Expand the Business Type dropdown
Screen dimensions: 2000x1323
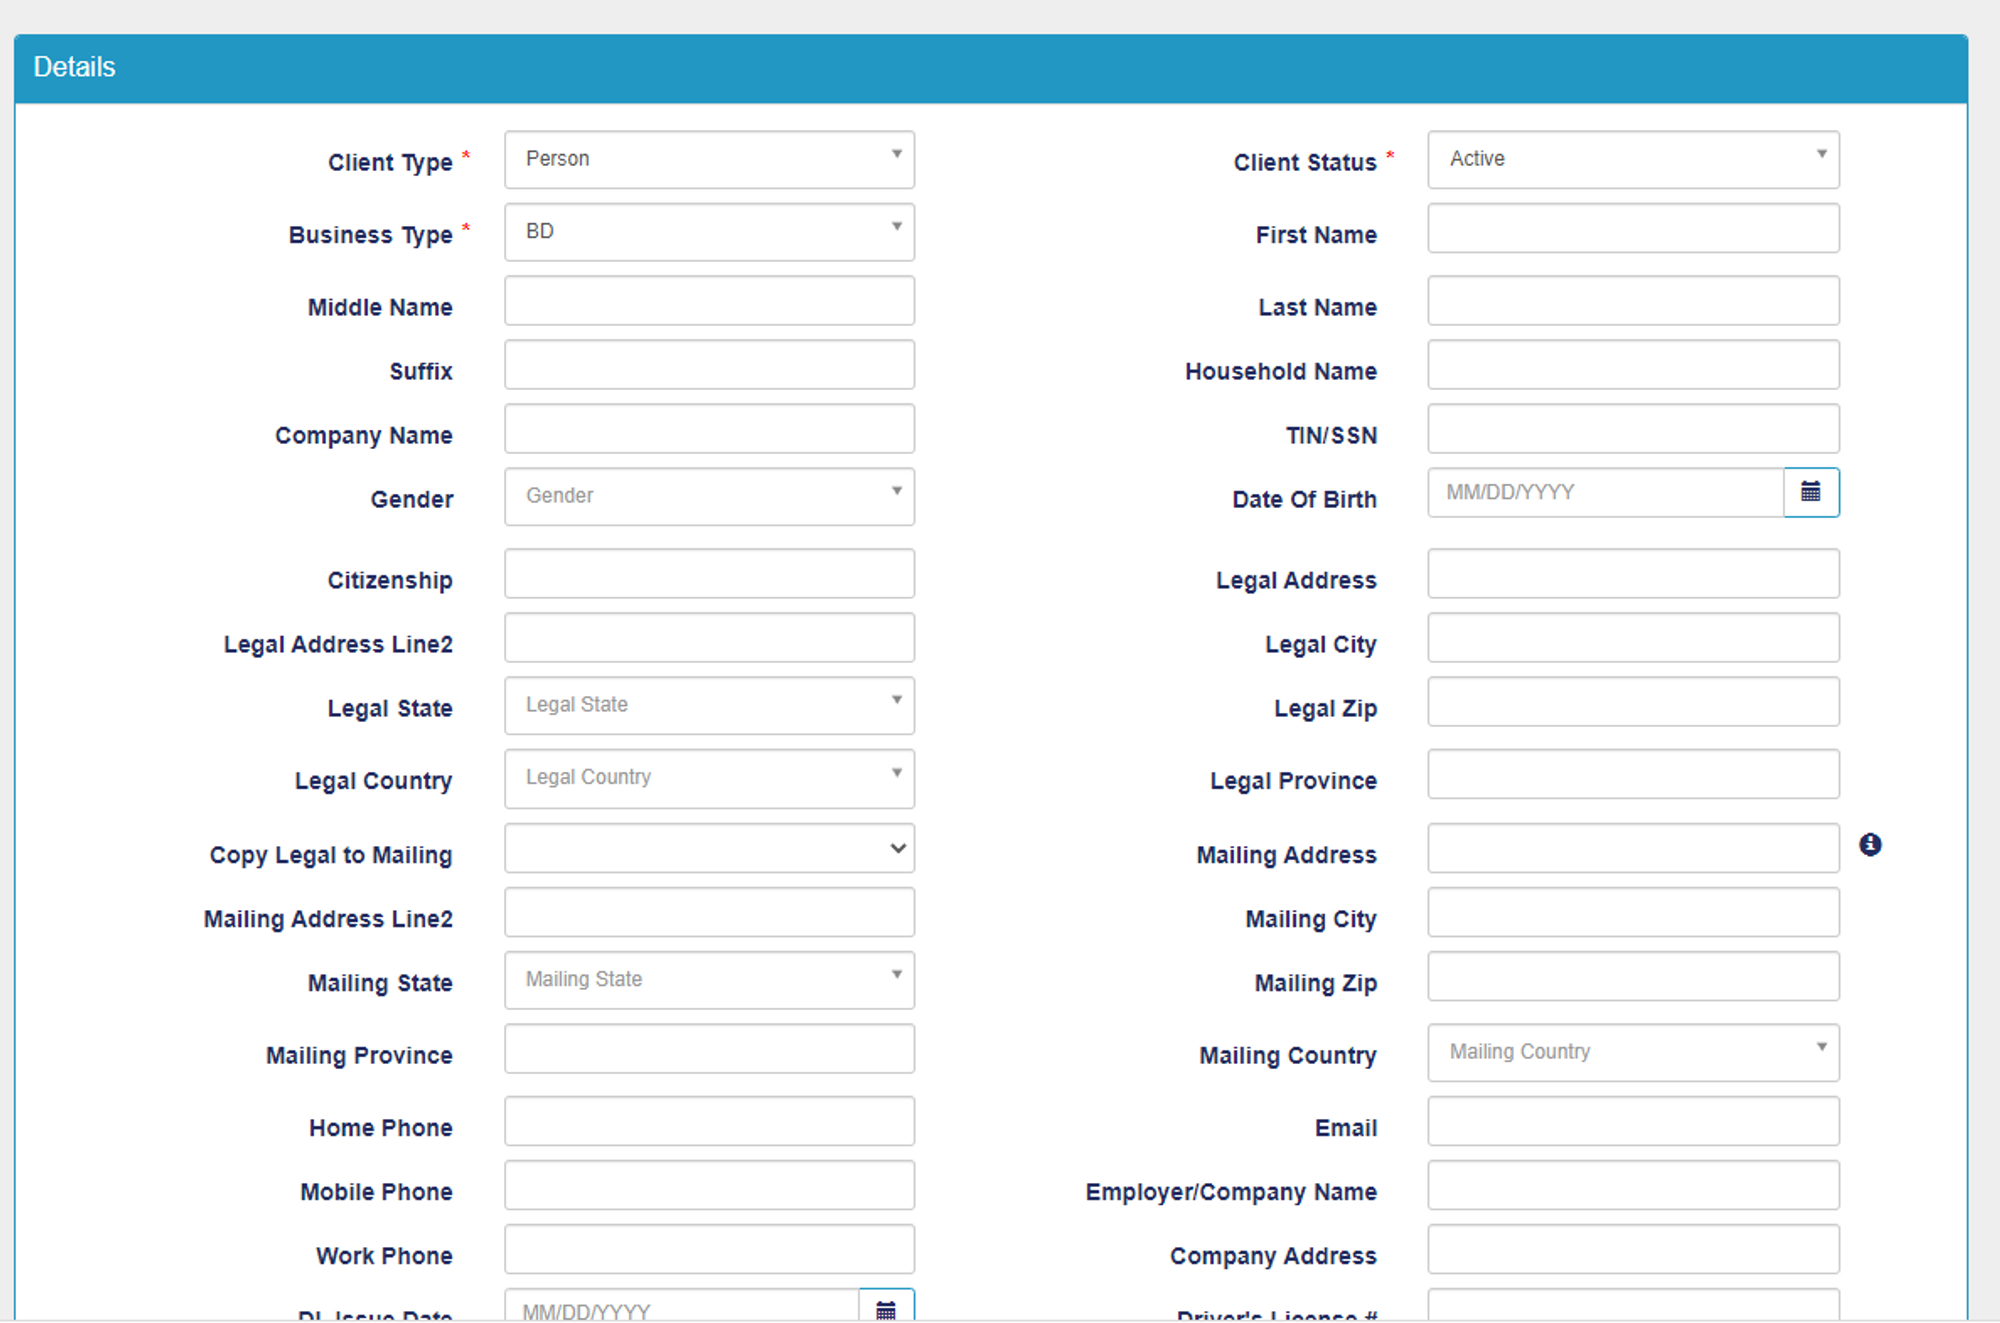[709, 232]
